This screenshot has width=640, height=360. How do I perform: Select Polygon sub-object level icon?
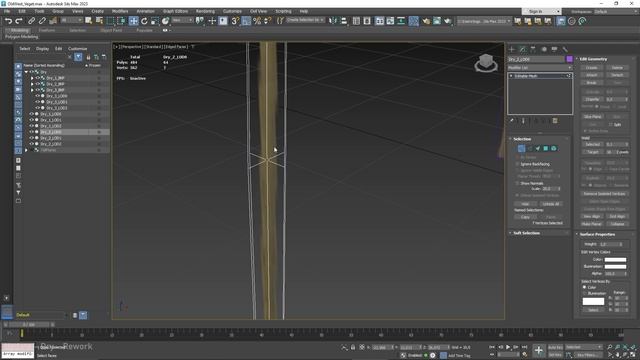click(545, 149)
